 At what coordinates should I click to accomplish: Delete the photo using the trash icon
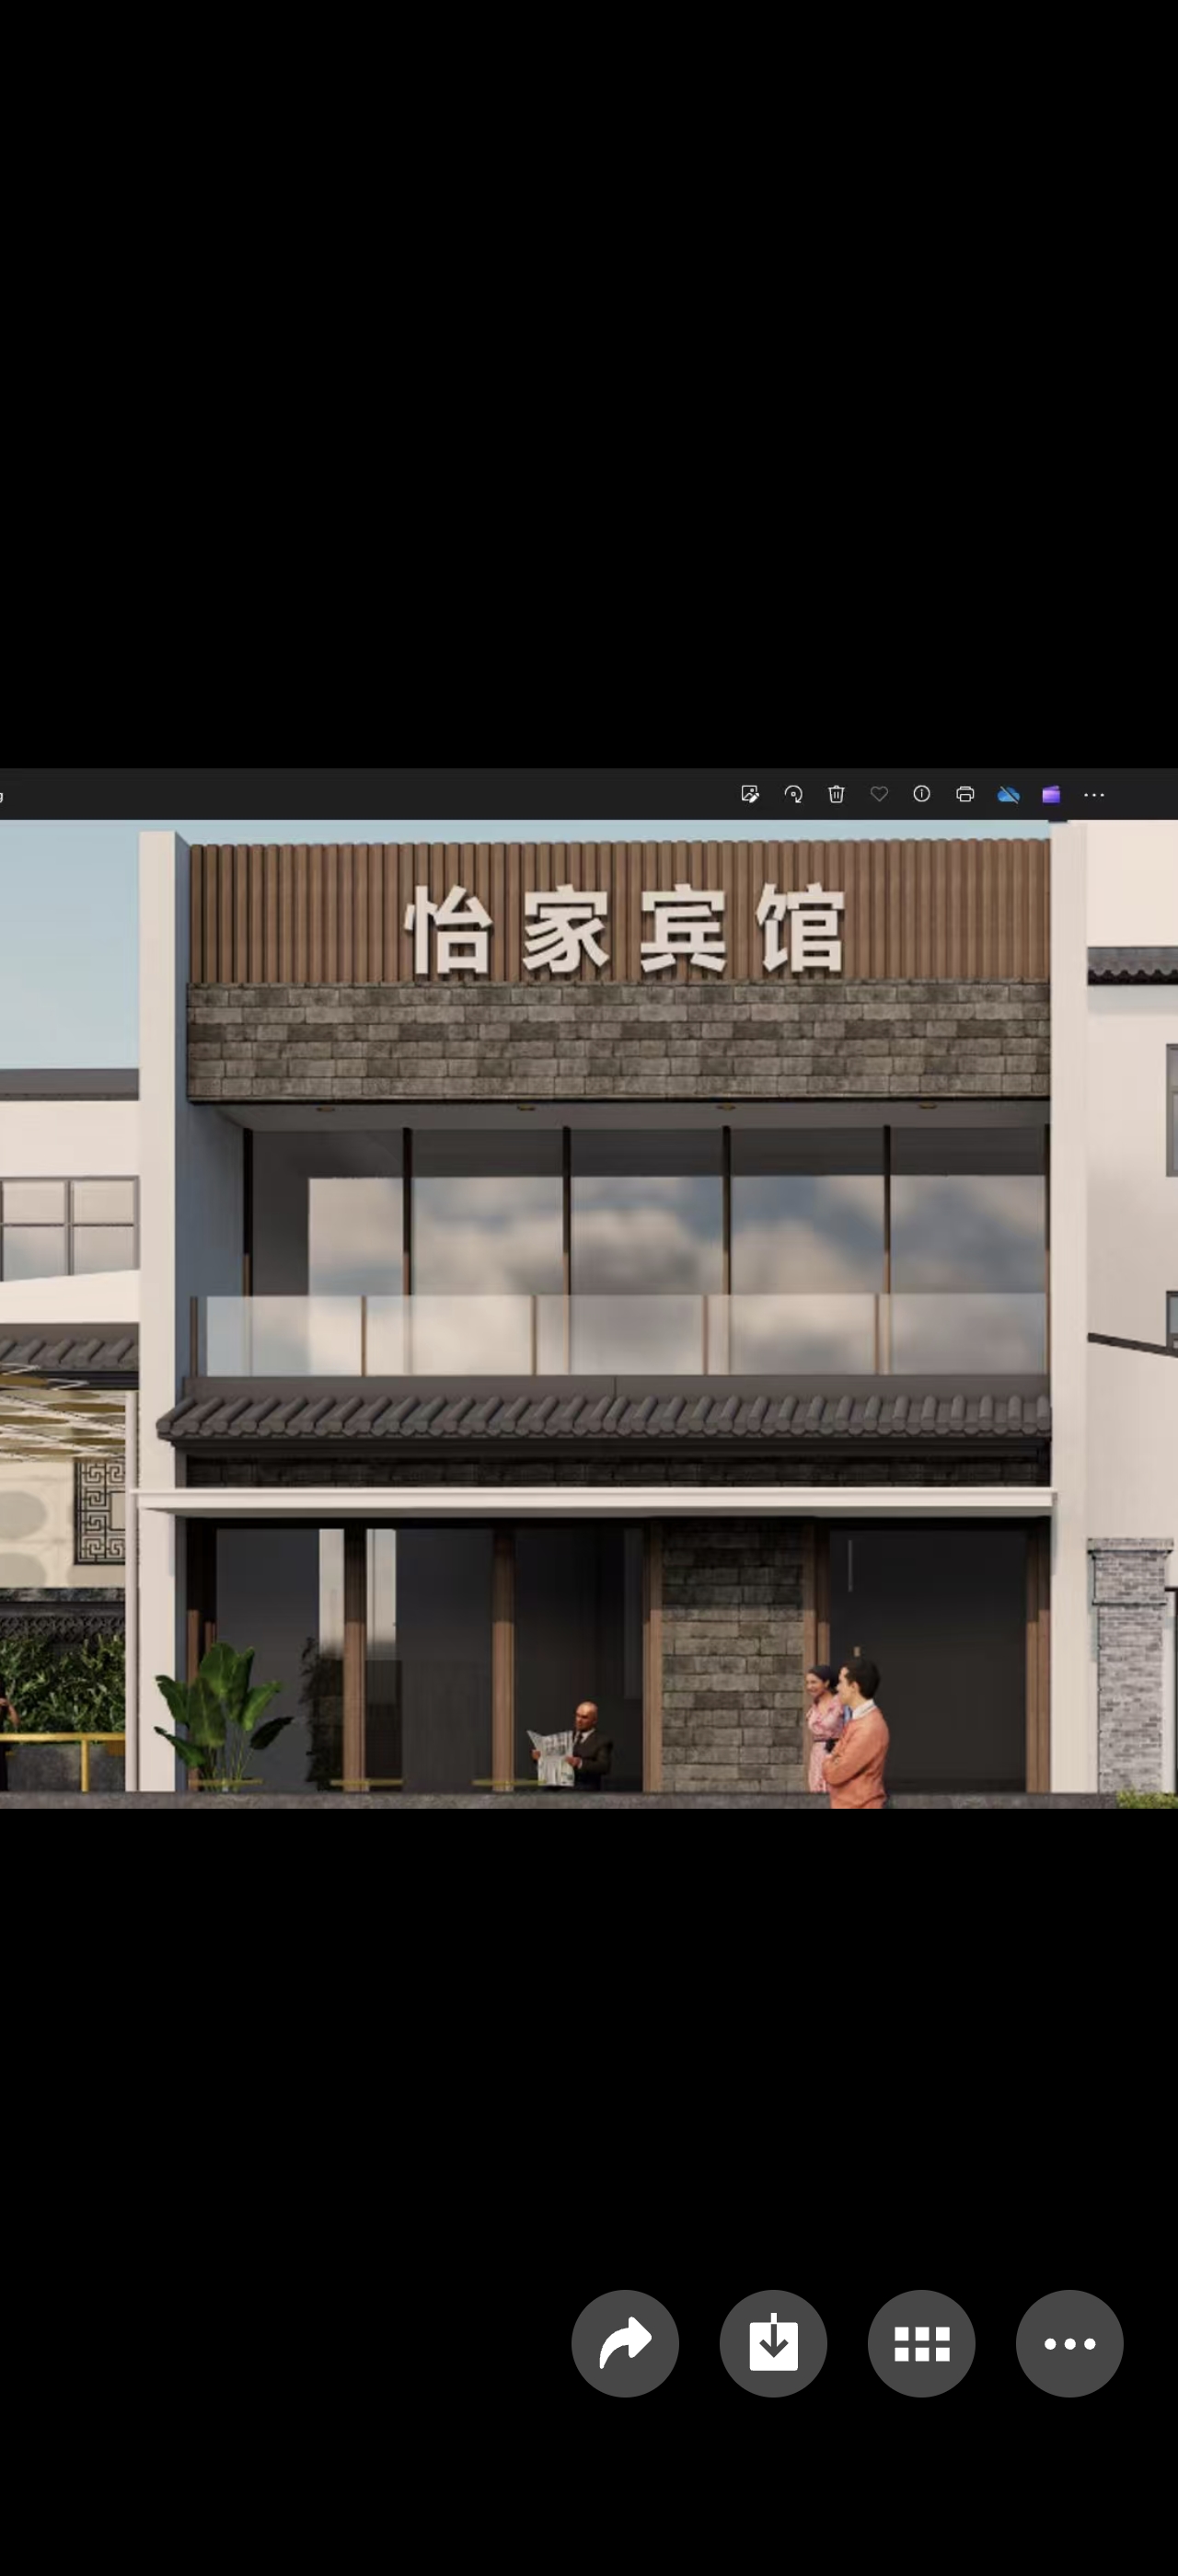pyautogui.click(x=836, y=794)
